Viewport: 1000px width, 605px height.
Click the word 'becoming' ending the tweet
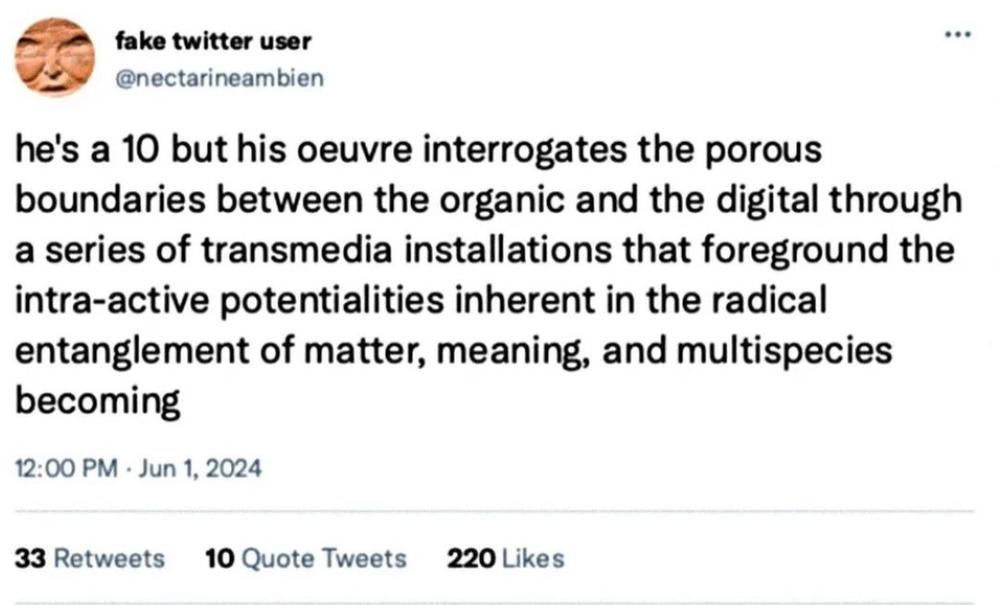pyautogui.click(x=98, y=402)
